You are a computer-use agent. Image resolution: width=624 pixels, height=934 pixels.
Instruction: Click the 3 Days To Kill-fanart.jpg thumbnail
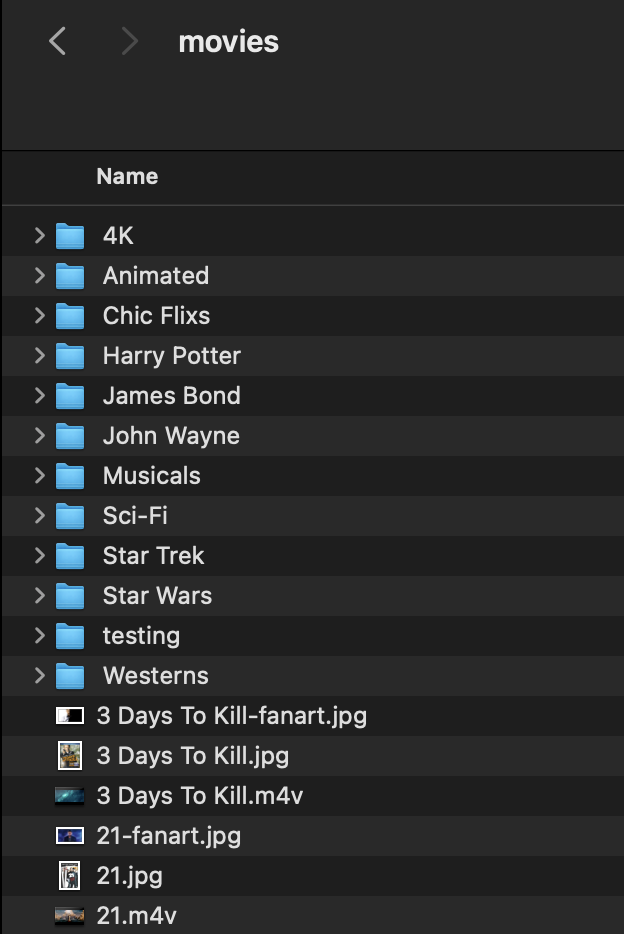70,715
